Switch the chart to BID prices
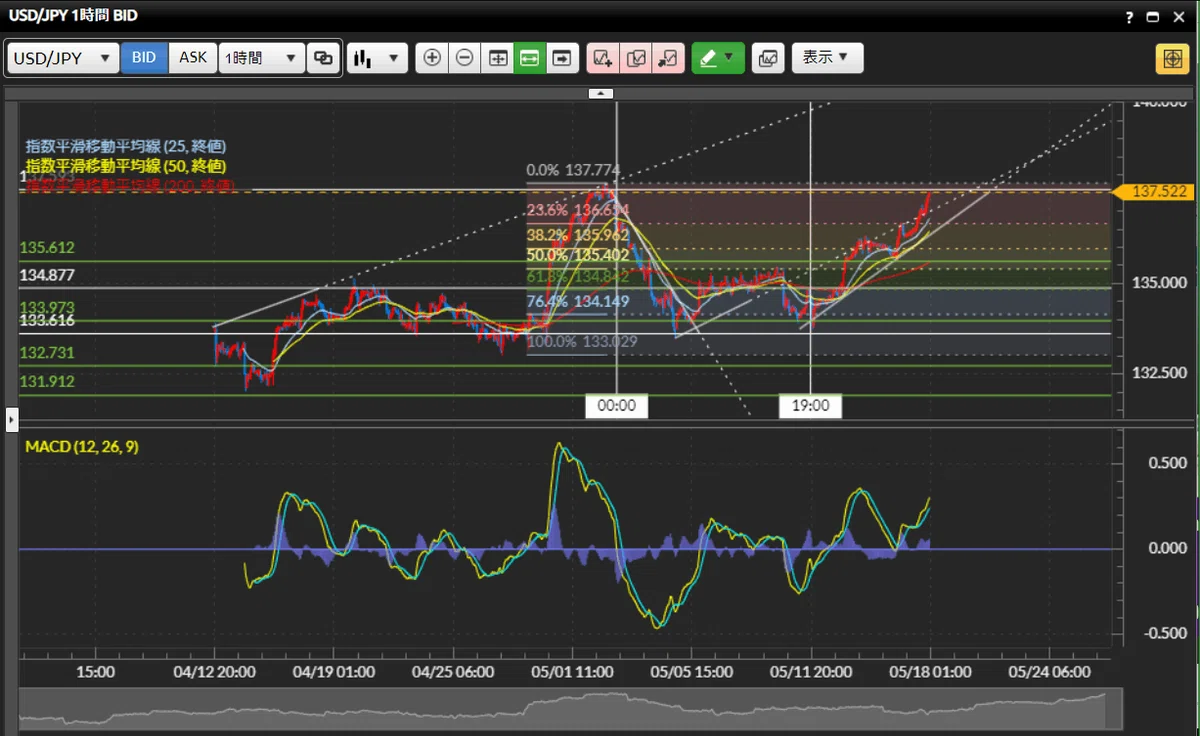The image size is (1200, 736). 144,58
